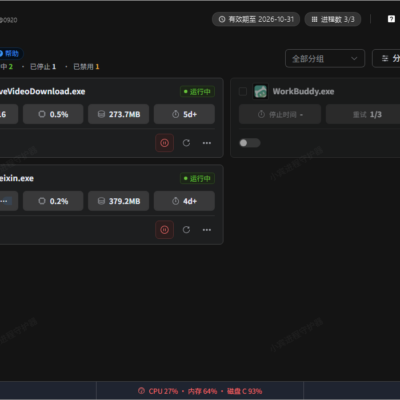Open the filter button next to the group dropdown
This screenshot has width=400, height=400.
tap(386, 59)
